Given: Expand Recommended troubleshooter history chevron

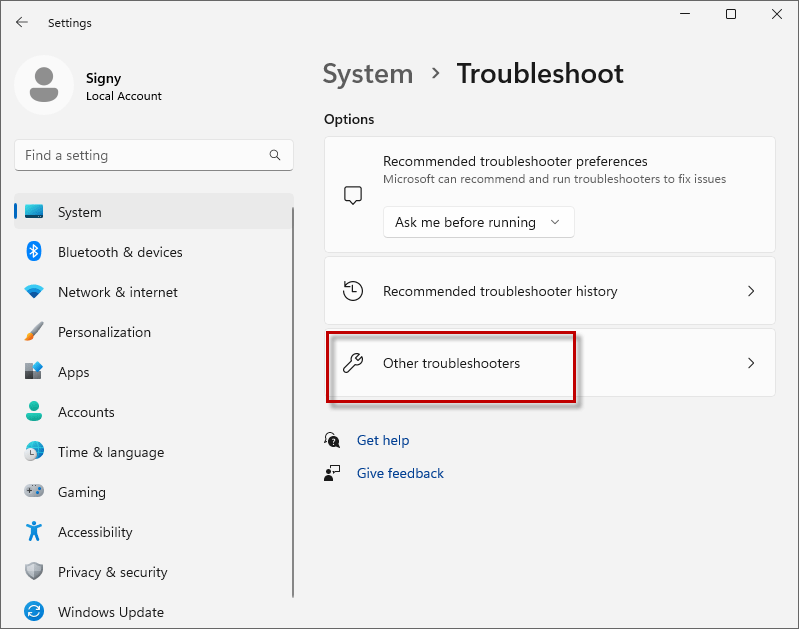Looking at the screenshot, I should (751, 291).
